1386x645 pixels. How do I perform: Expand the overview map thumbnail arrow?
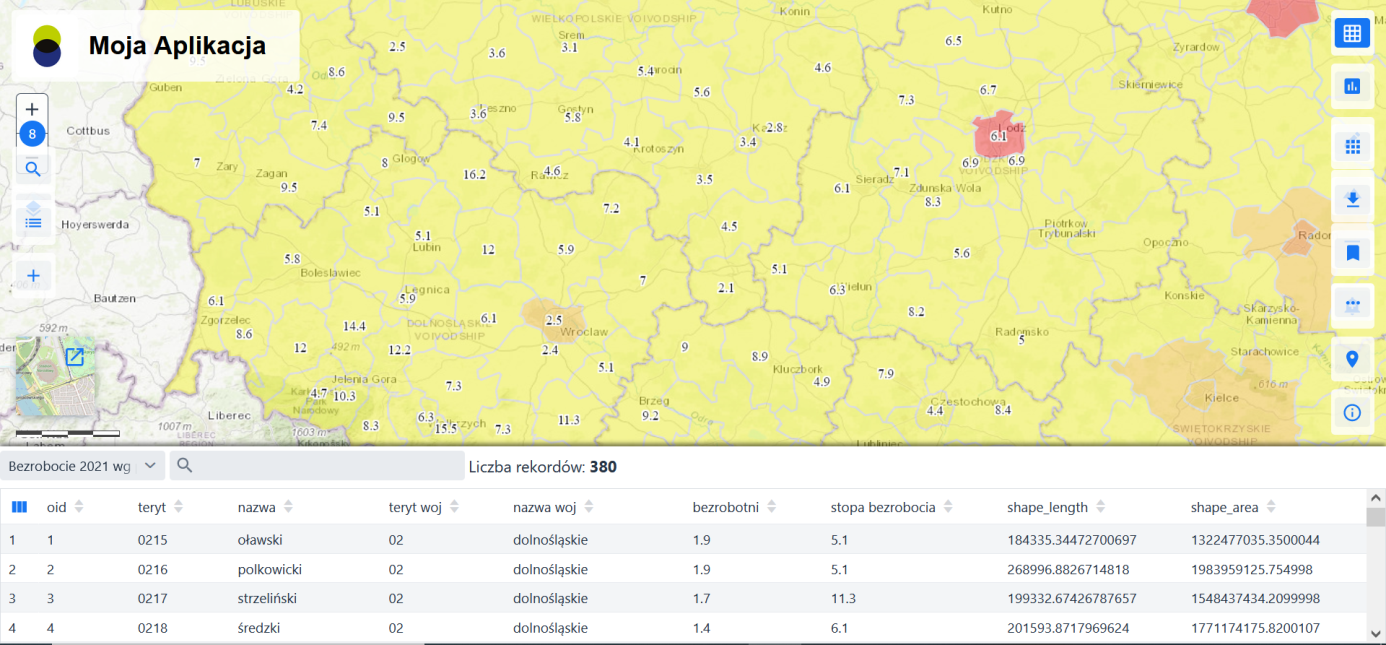pos(74,356)
